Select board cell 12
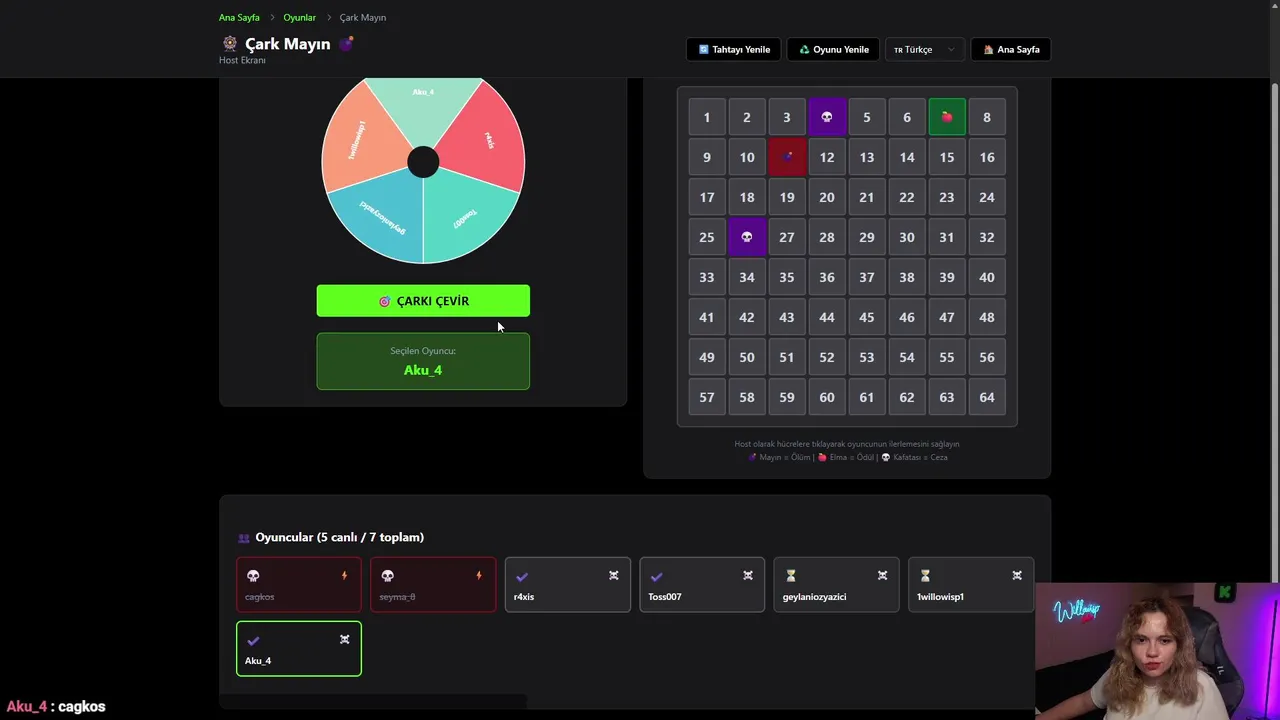This screenshot has width=1280, height=720. coord(827,157)
